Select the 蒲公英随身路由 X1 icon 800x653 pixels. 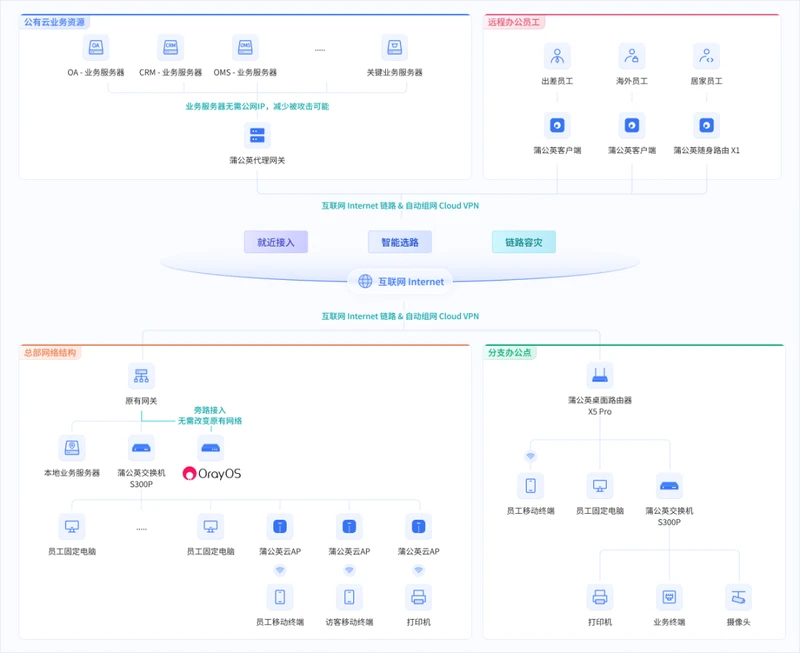coord(706,125)
